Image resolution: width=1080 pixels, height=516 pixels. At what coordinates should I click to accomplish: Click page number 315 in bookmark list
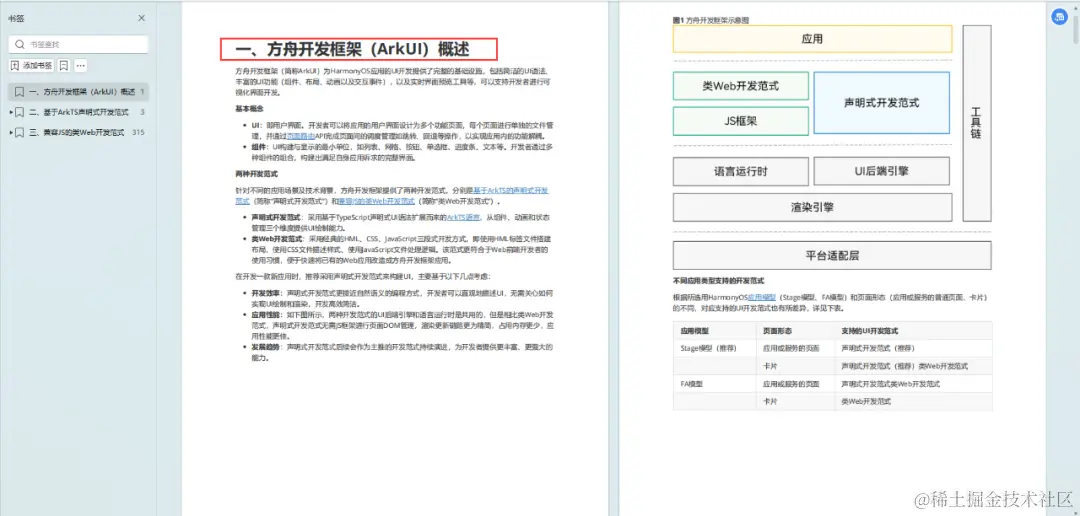[x=138, y=132]
